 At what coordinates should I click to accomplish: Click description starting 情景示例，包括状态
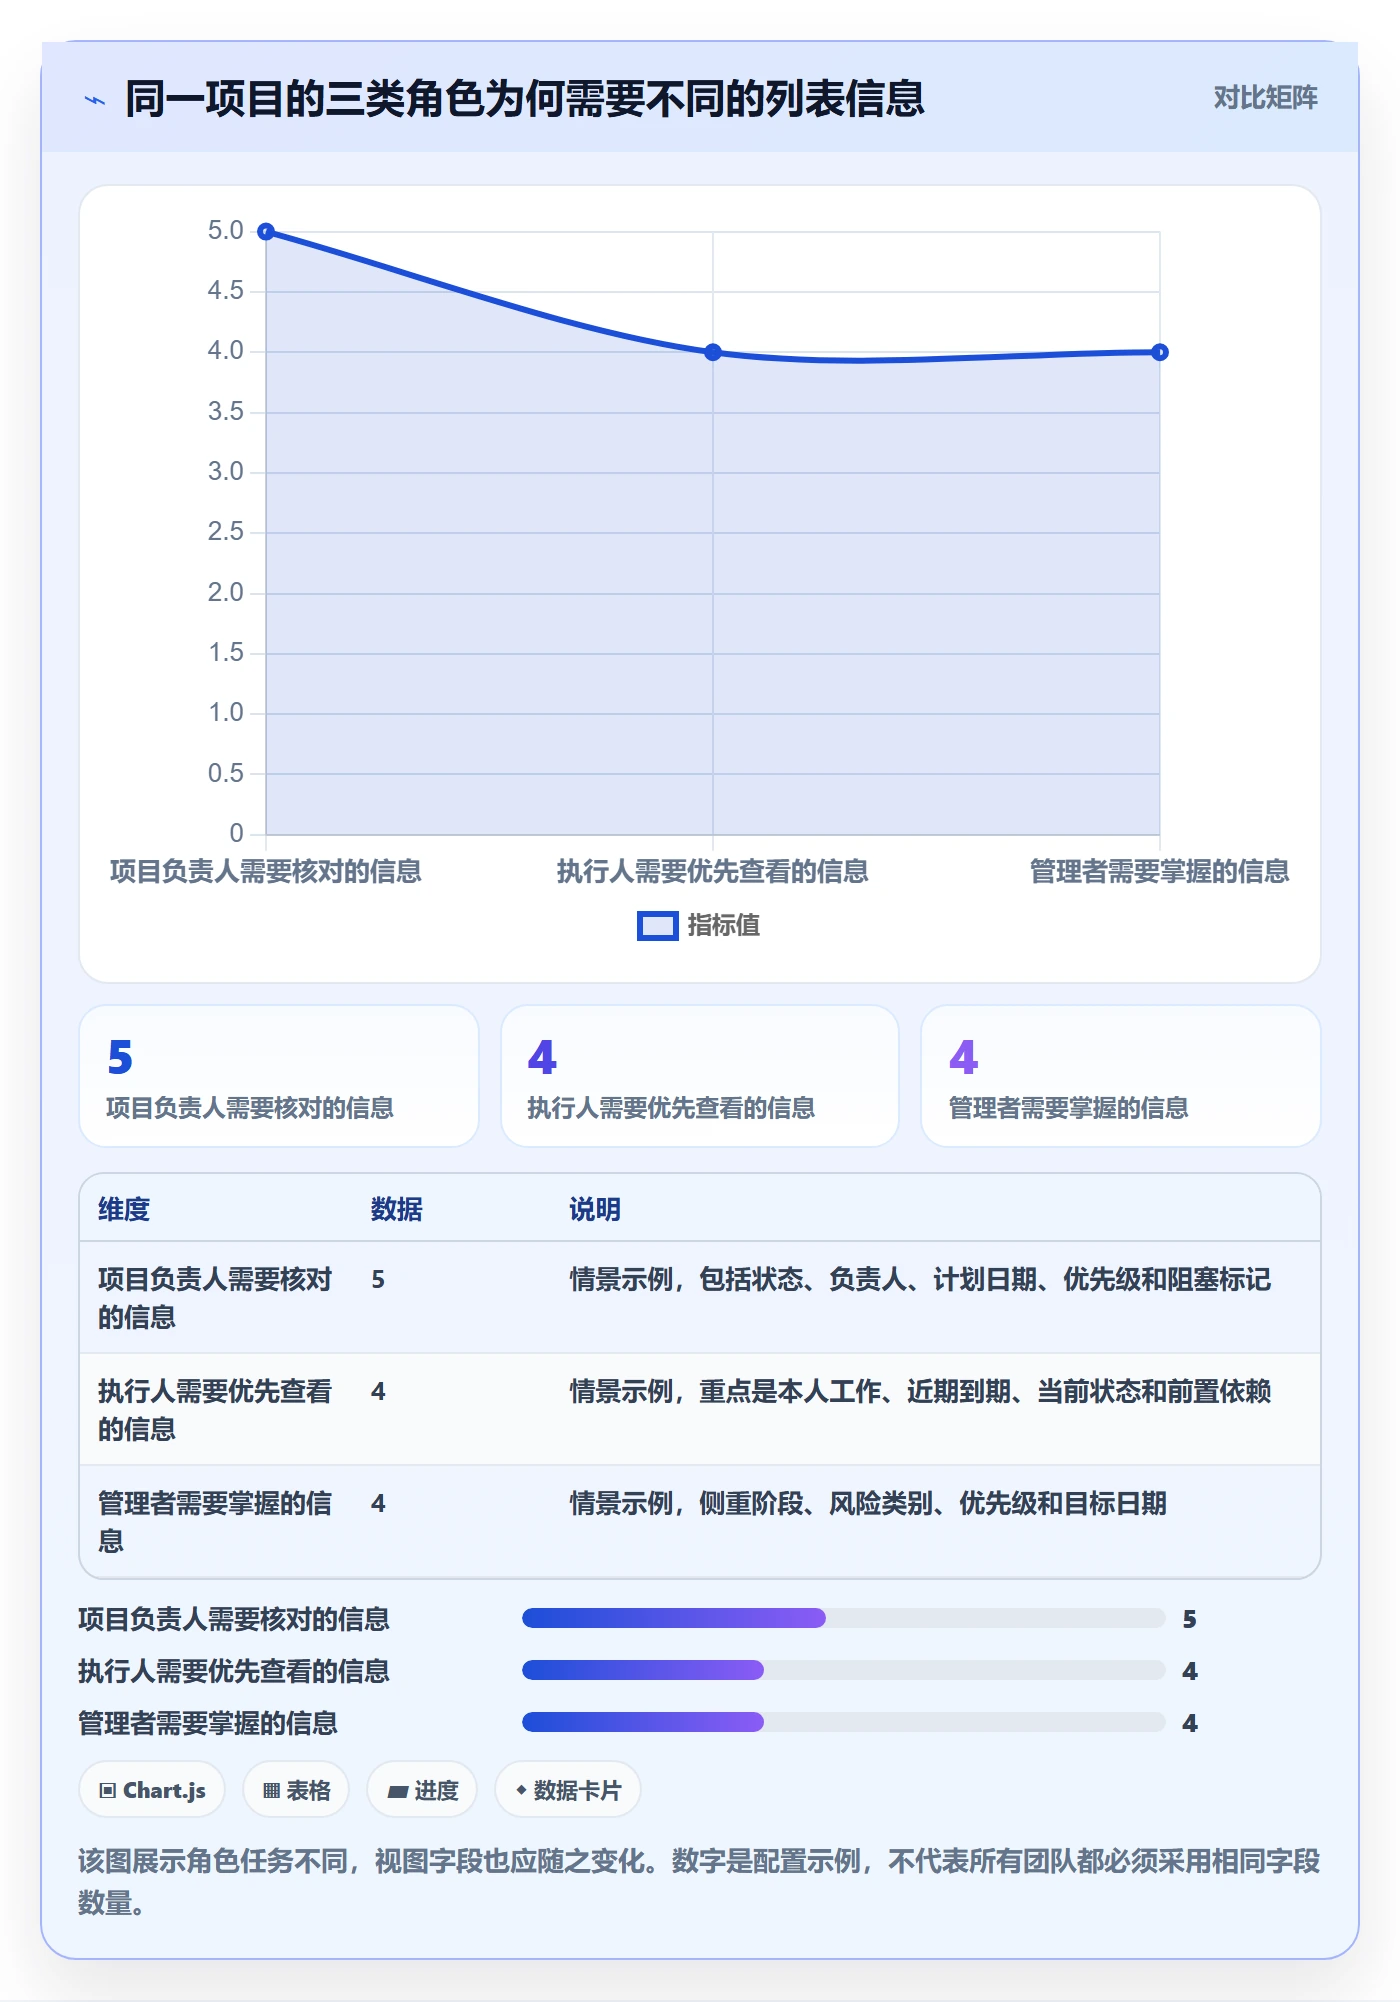[x=920, y=1280]
